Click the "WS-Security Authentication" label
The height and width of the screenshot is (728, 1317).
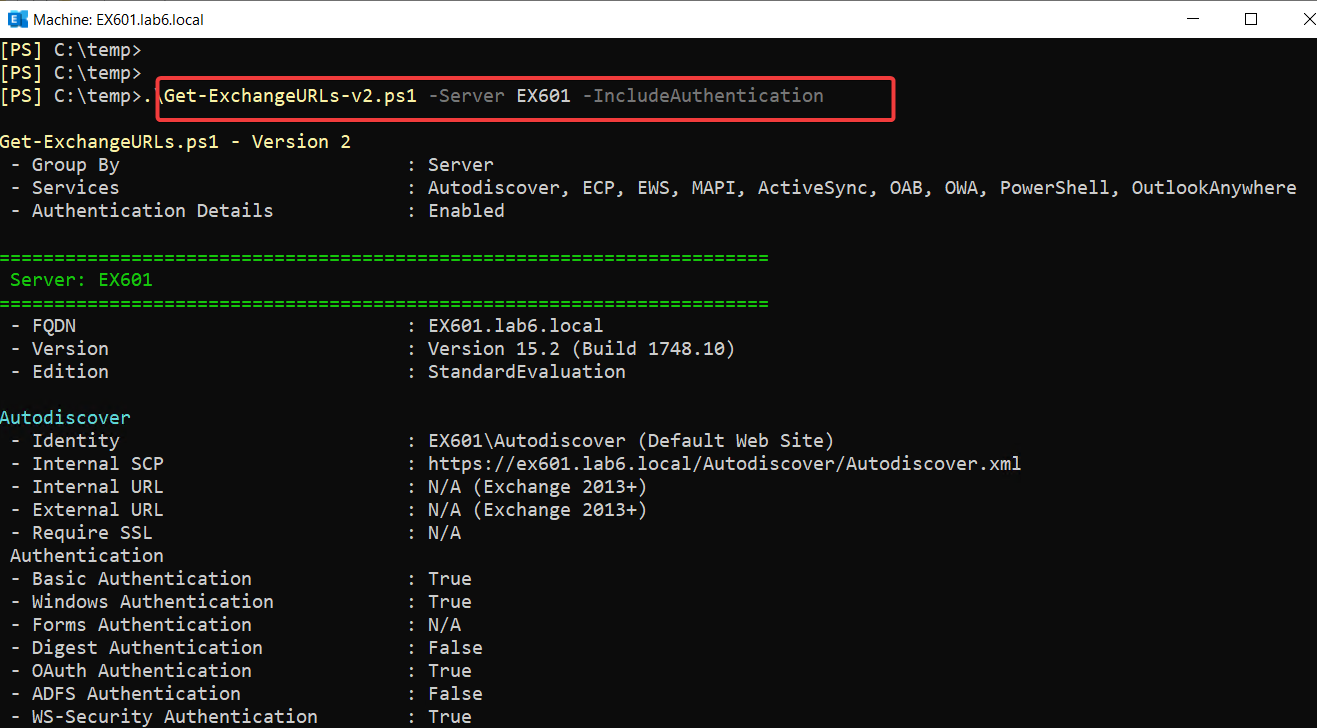tap(174, 717)
